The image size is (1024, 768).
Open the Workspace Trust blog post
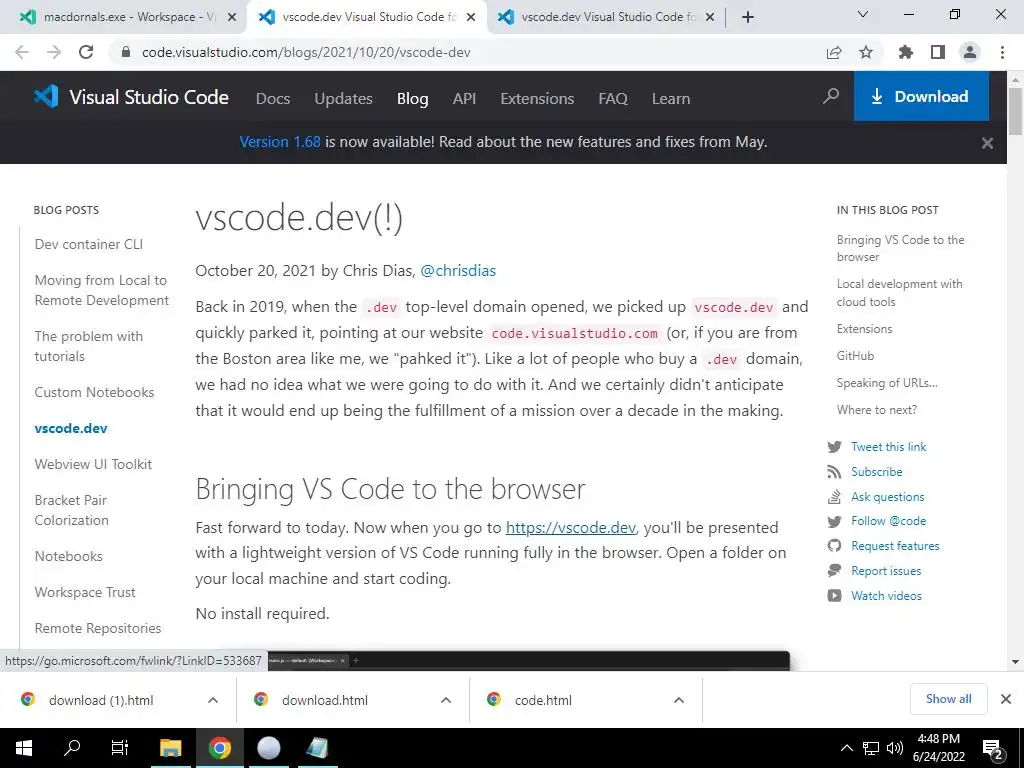coord(85,592)
